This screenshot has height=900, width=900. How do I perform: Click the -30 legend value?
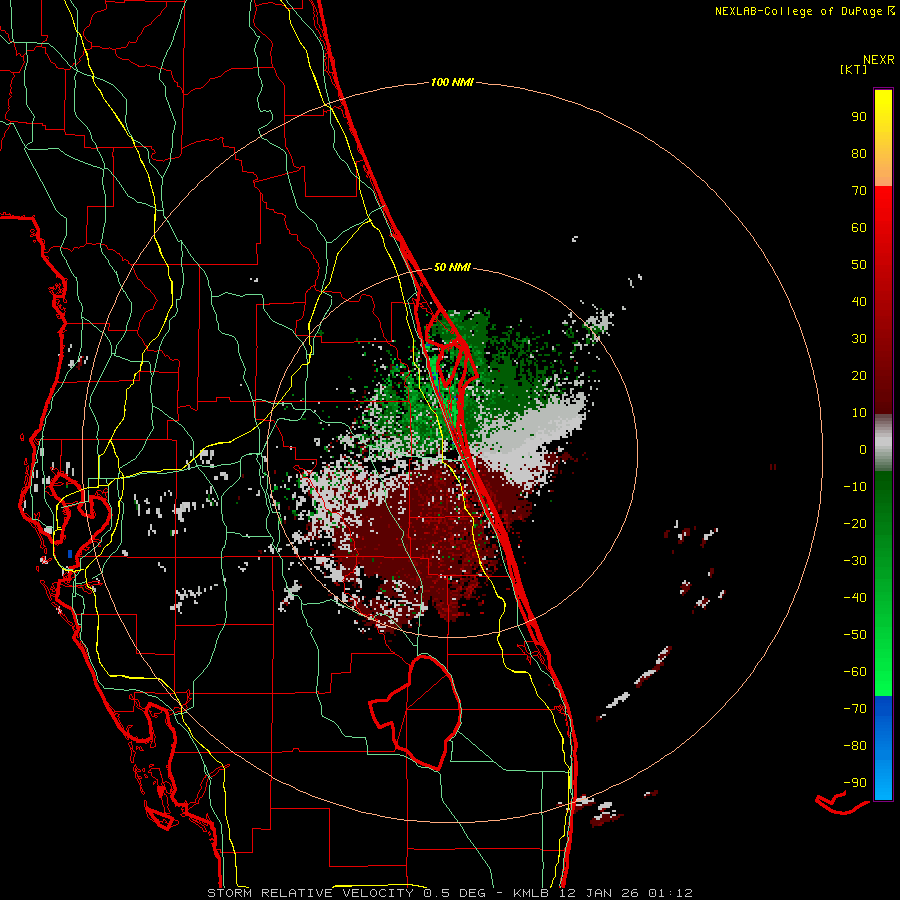coord(855,561)
